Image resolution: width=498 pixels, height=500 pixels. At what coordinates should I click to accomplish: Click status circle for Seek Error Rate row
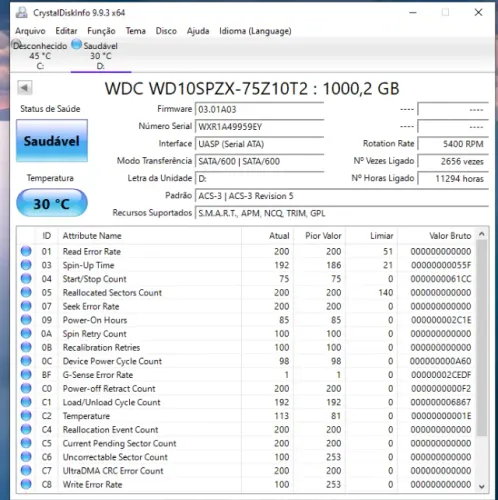point(26,306)
